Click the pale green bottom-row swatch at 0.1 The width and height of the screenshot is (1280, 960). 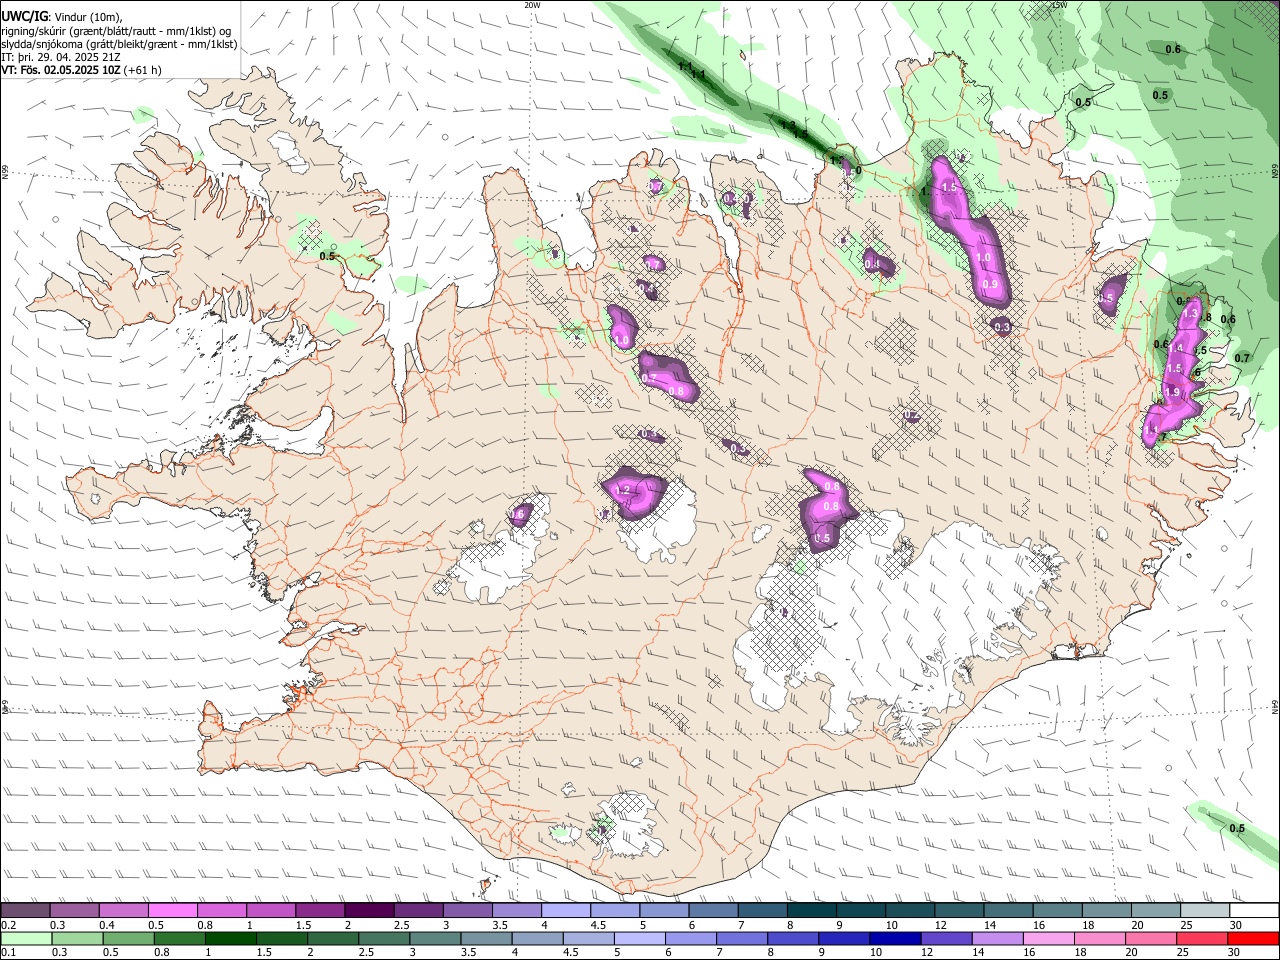pyautogui.click(x=27, y=938)
